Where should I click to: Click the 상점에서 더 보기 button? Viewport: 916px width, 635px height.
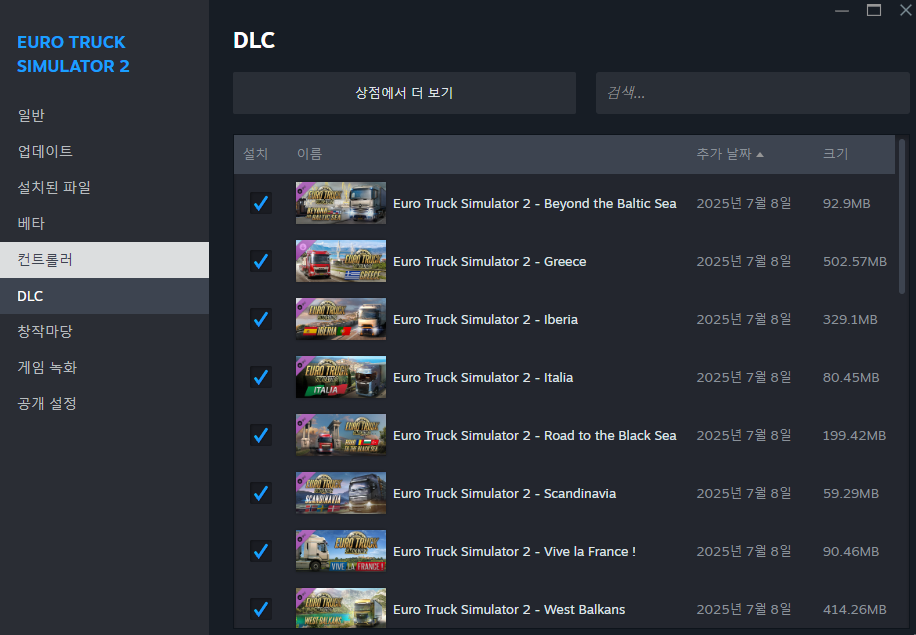[x=404, y=93]
